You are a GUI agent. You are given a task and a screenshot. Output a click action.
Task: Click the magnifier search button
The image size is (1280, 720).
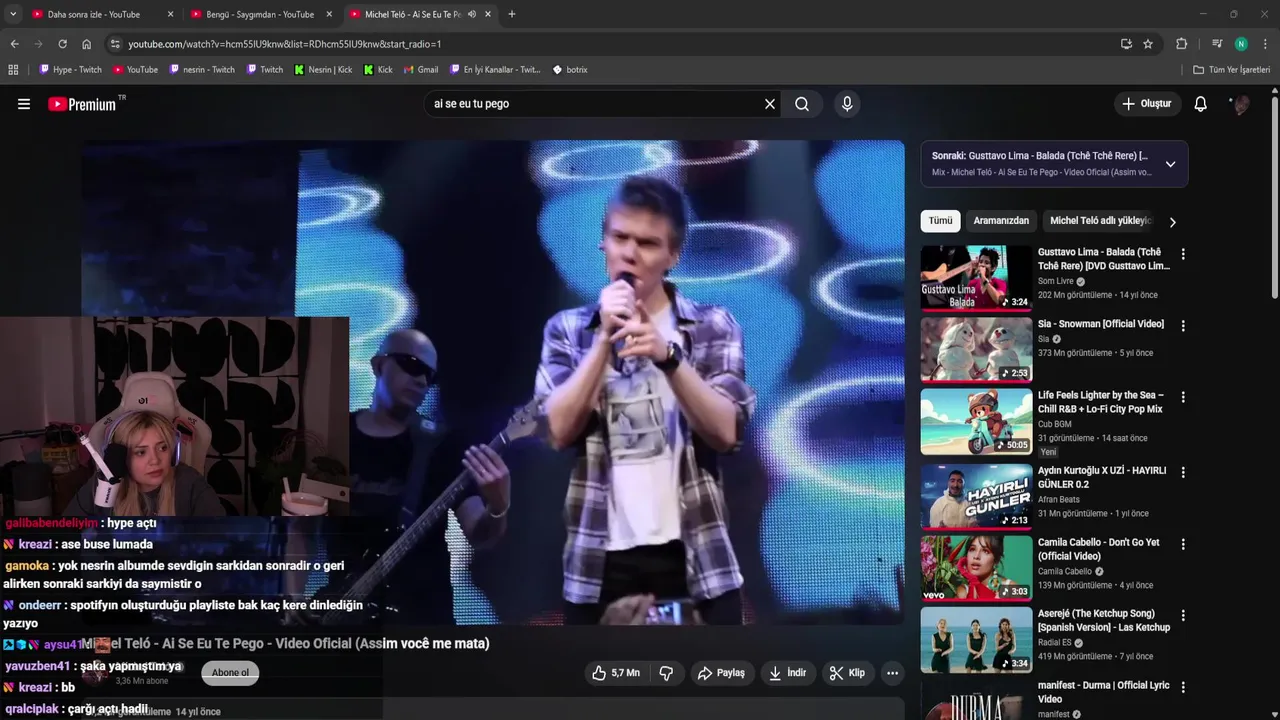click(802, 104)
